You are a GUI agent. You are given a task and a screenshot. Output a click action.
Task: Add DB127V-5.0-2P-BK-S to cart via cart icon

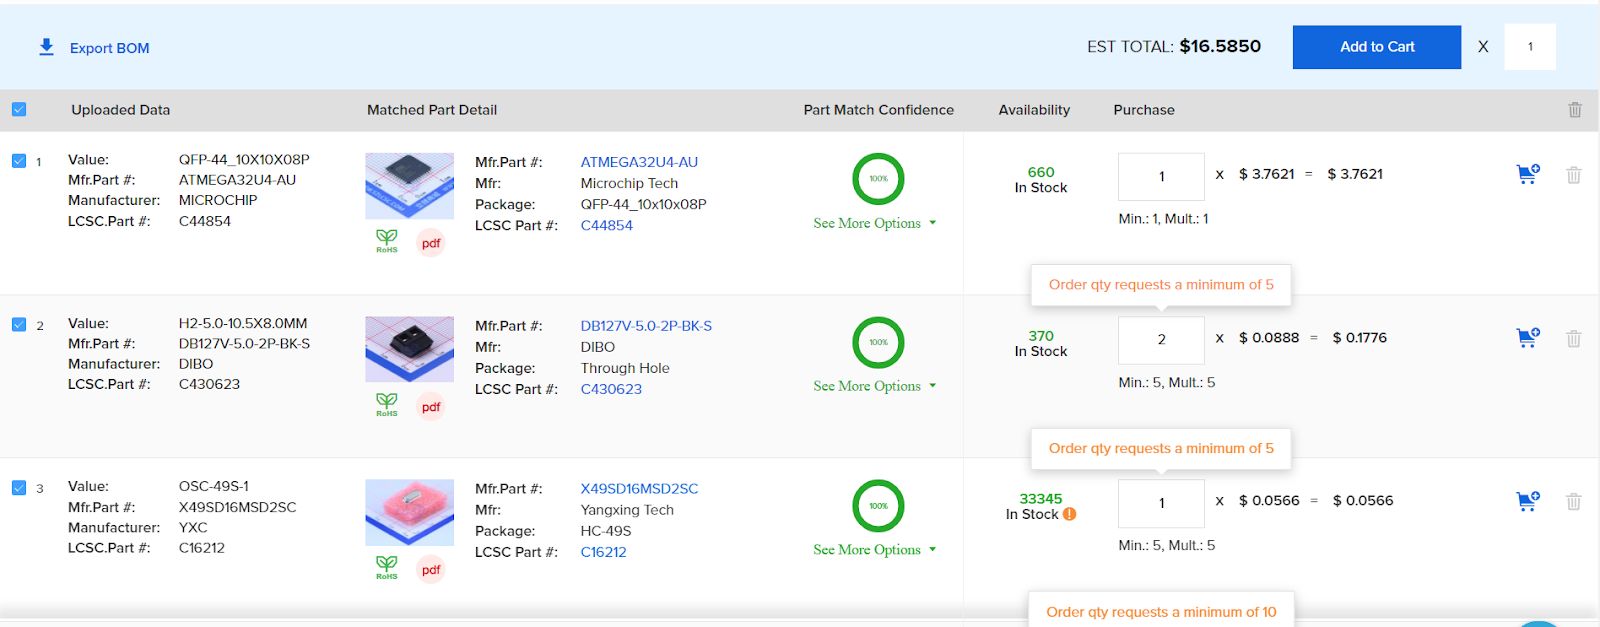tap(1527, 338)
